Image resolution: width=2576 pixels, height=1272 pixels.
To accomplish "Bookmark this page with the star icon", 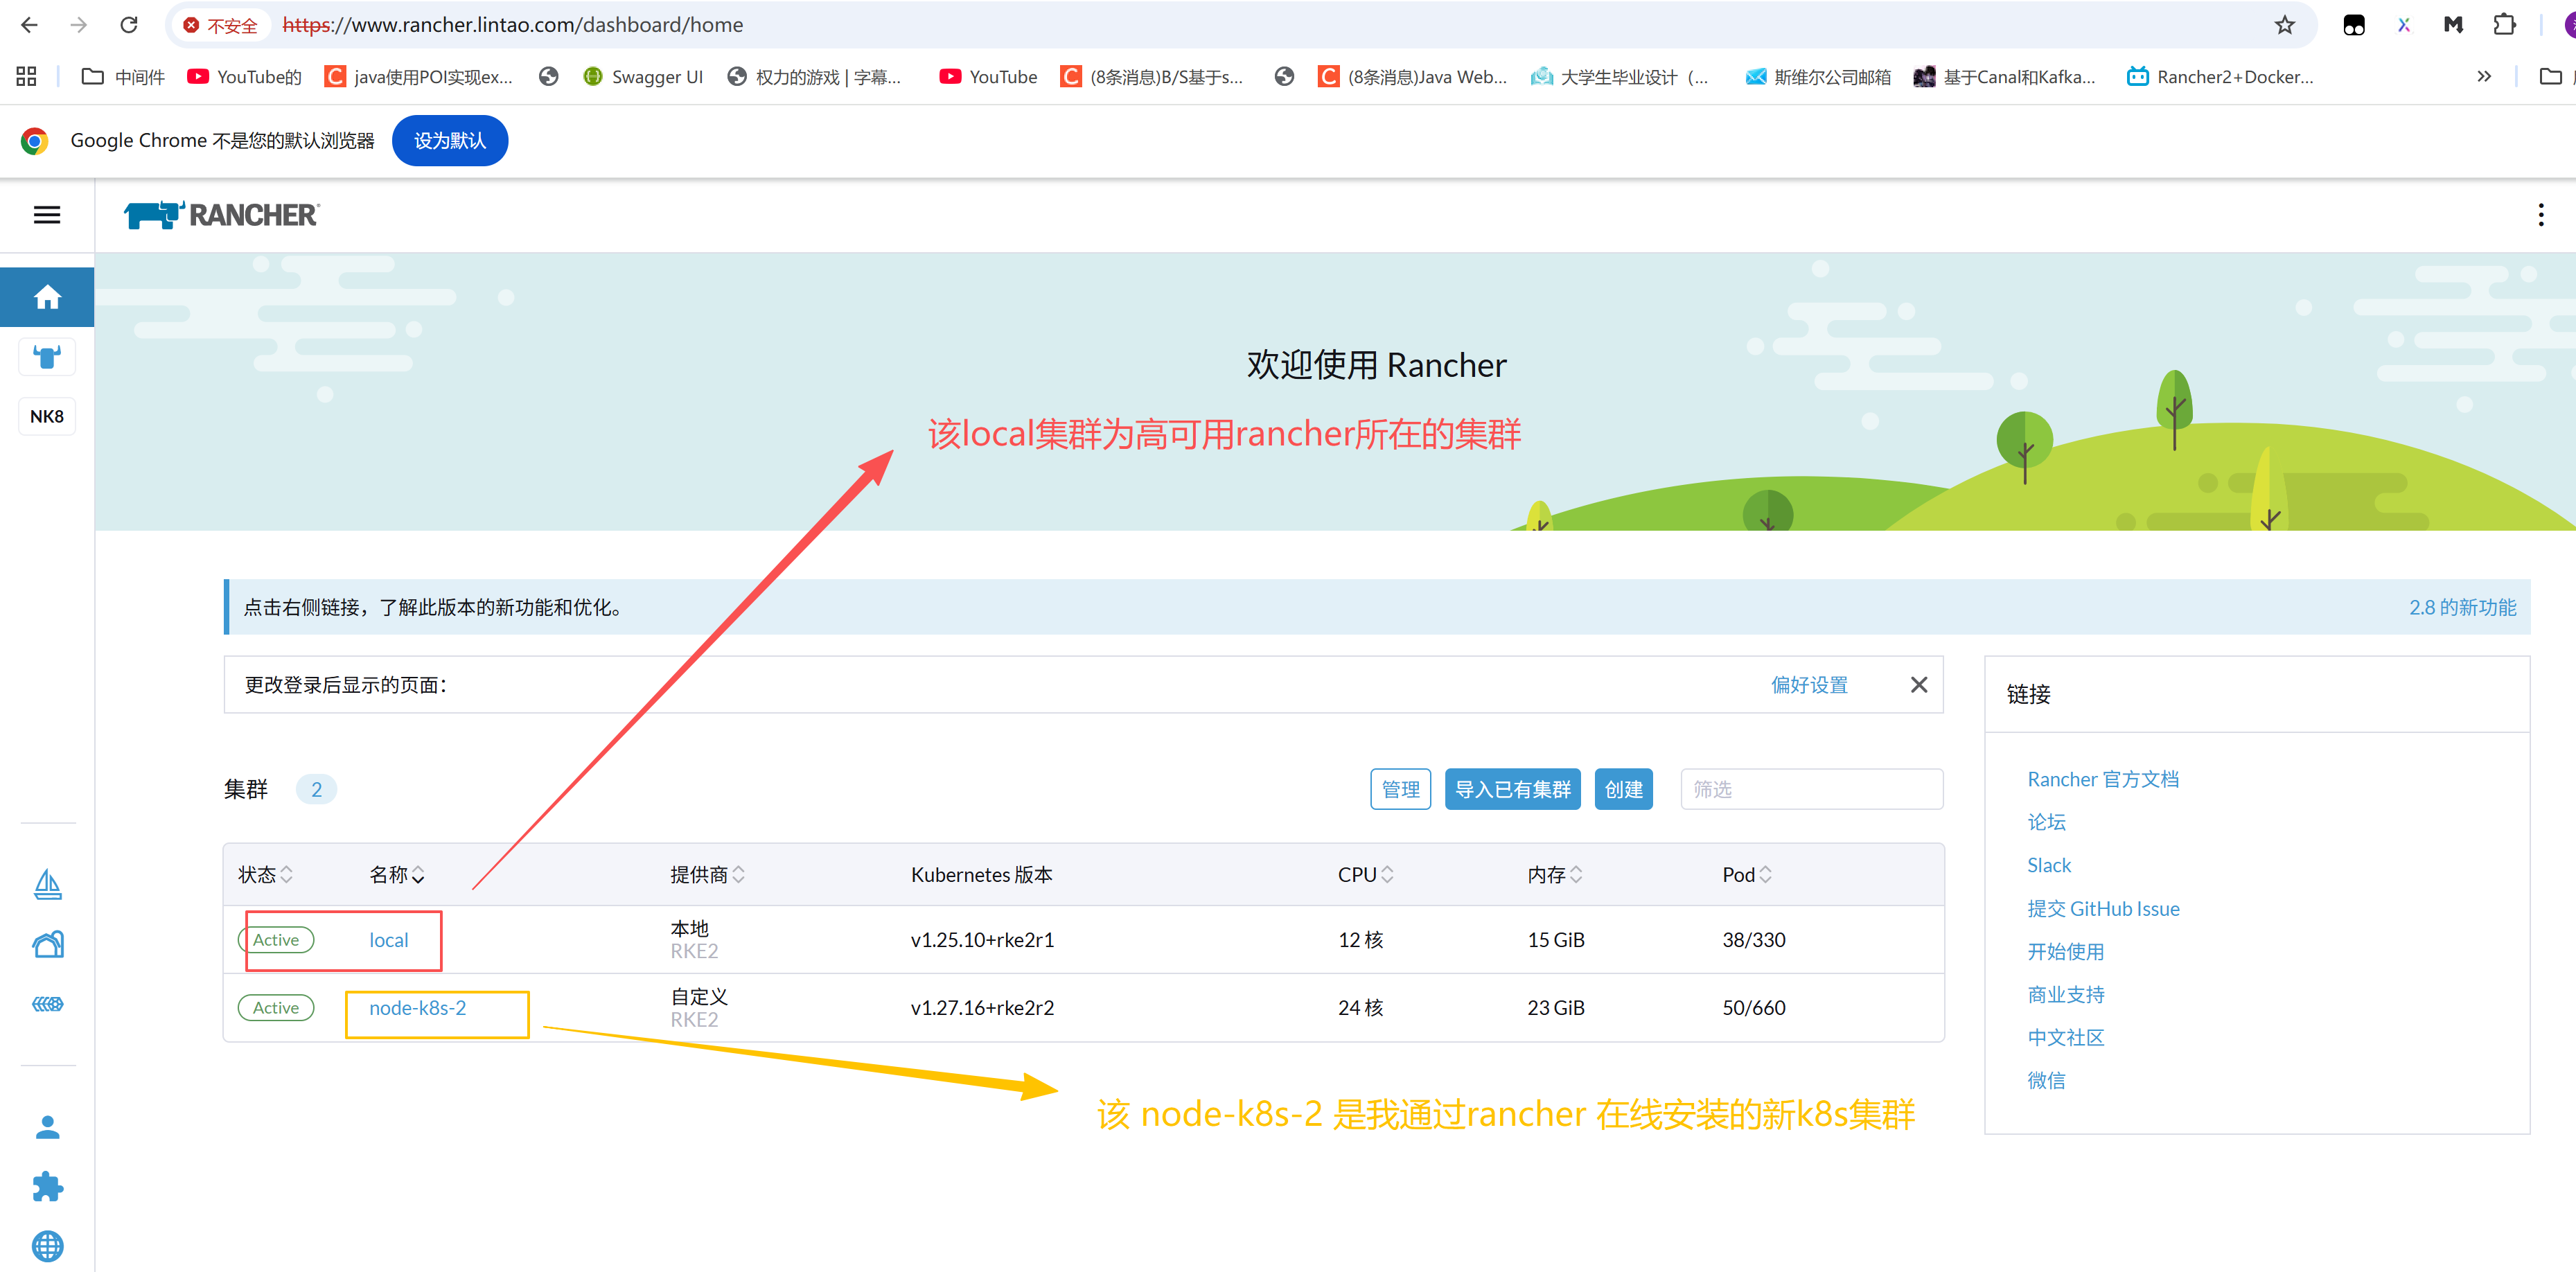I will pos(2285,25).
